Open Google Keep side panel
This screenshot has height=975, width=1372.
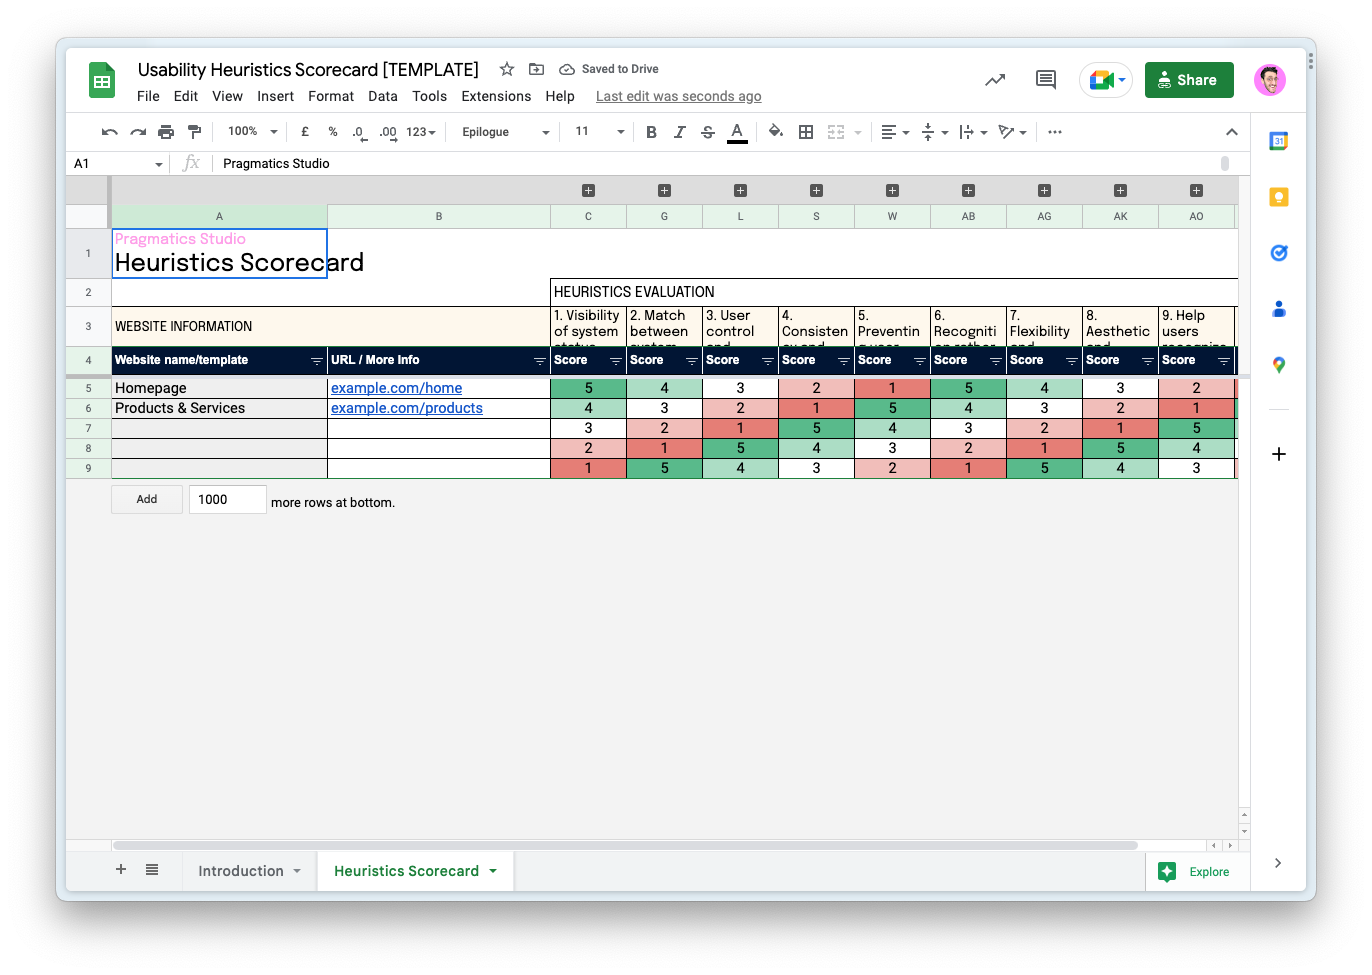click(x=1278, y=197)
